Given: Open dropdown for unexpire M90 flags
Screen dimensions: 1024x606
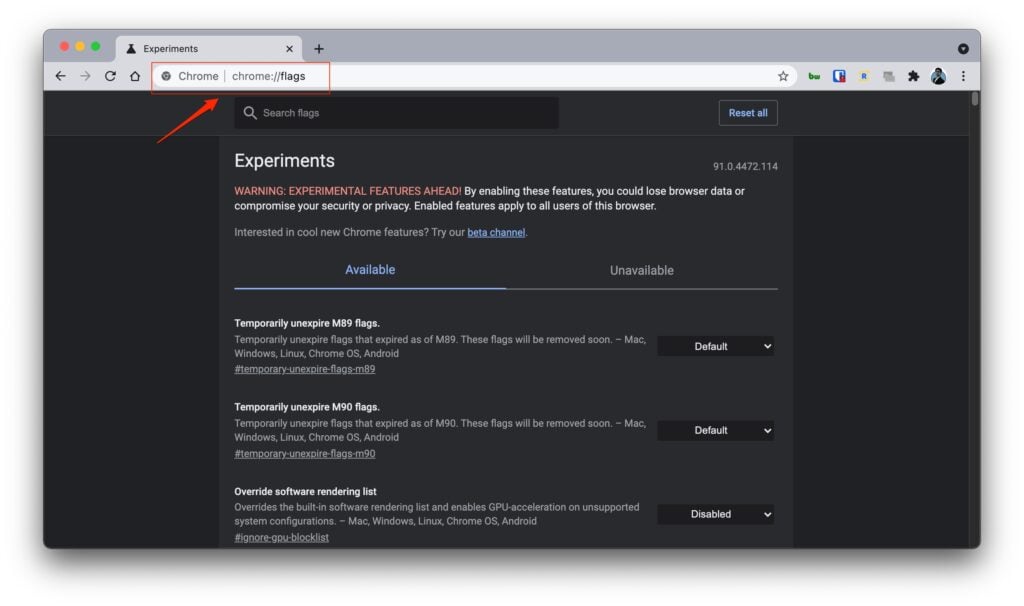Looking at the screenshot, I should coord(715,430).
